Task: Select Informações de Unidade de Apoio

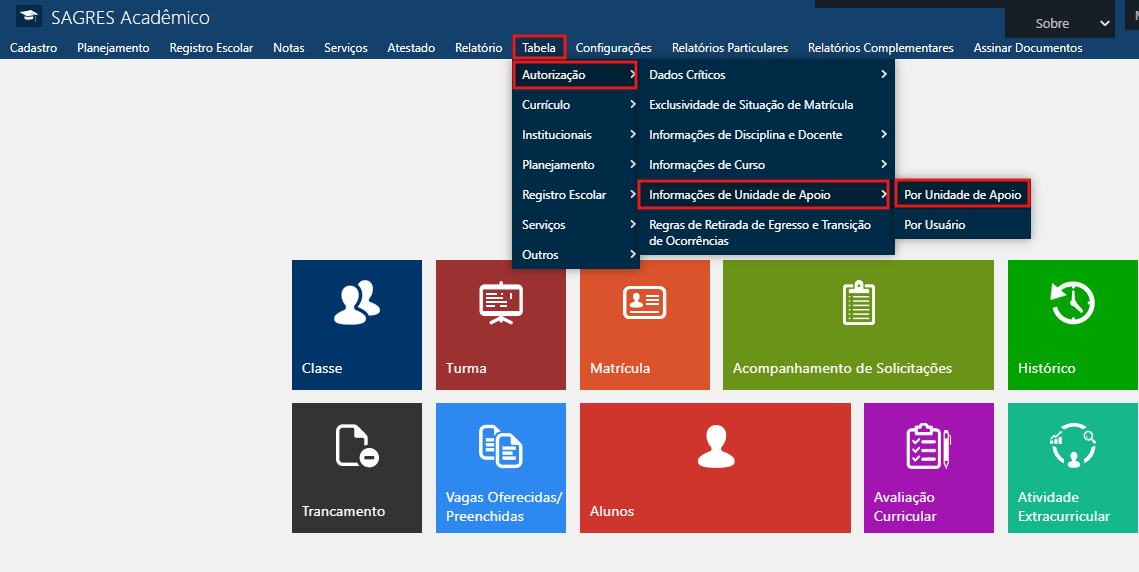Action: (763, 194)
